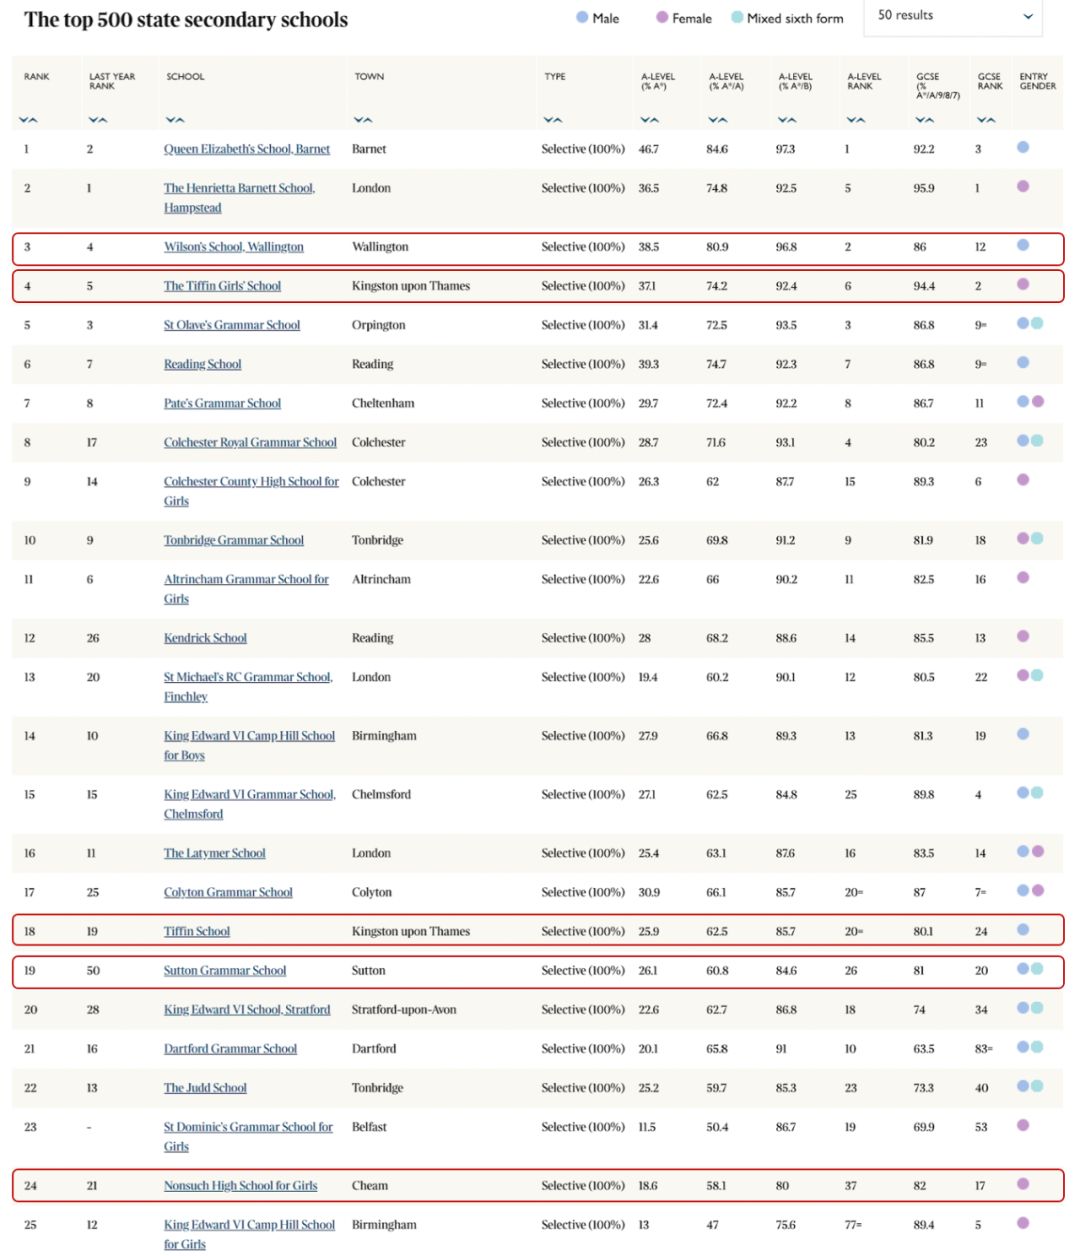The width and height of the screenshot is (1080, 1256).
Task: Click the Mixed sixth form teal dot
Action: point(737,17)
